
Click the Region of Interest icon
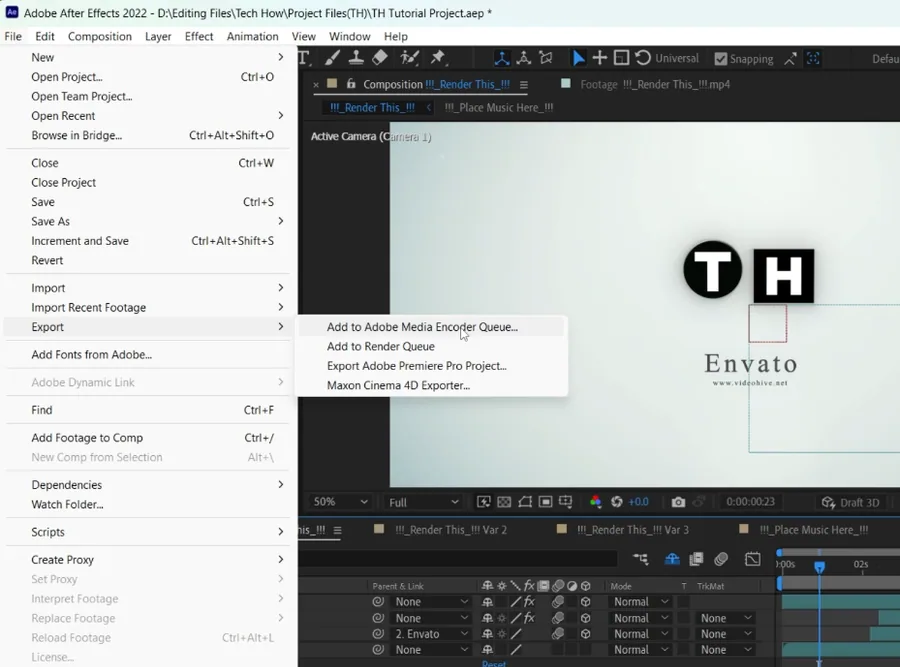[545, 502]
